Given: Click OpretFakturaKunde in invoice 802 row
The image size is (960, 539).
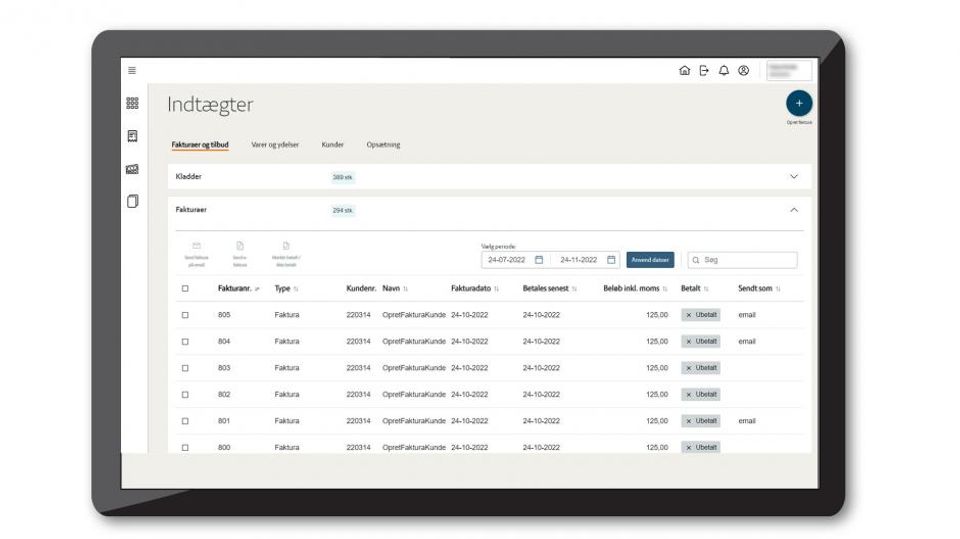Looking at the screenshot, I should (414, 394).
